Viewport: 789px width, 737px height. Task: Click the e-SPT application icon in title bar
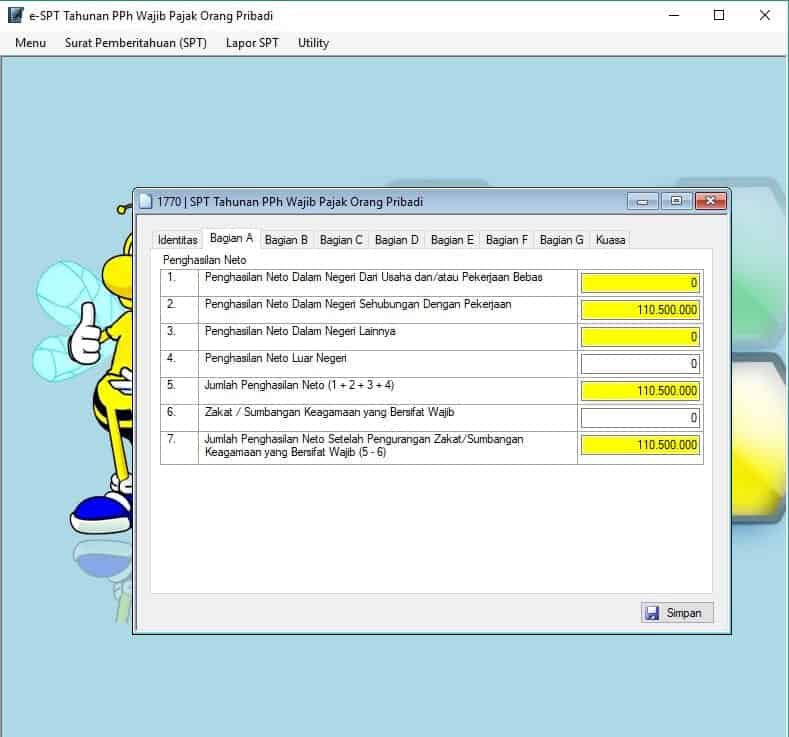pos(15,16)
